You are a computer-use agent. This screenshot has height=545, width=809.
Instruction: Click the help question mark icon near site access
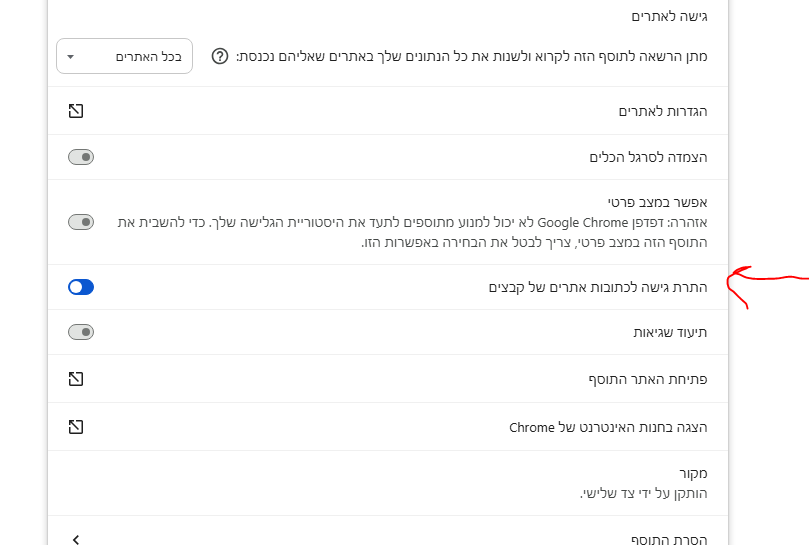220,56
